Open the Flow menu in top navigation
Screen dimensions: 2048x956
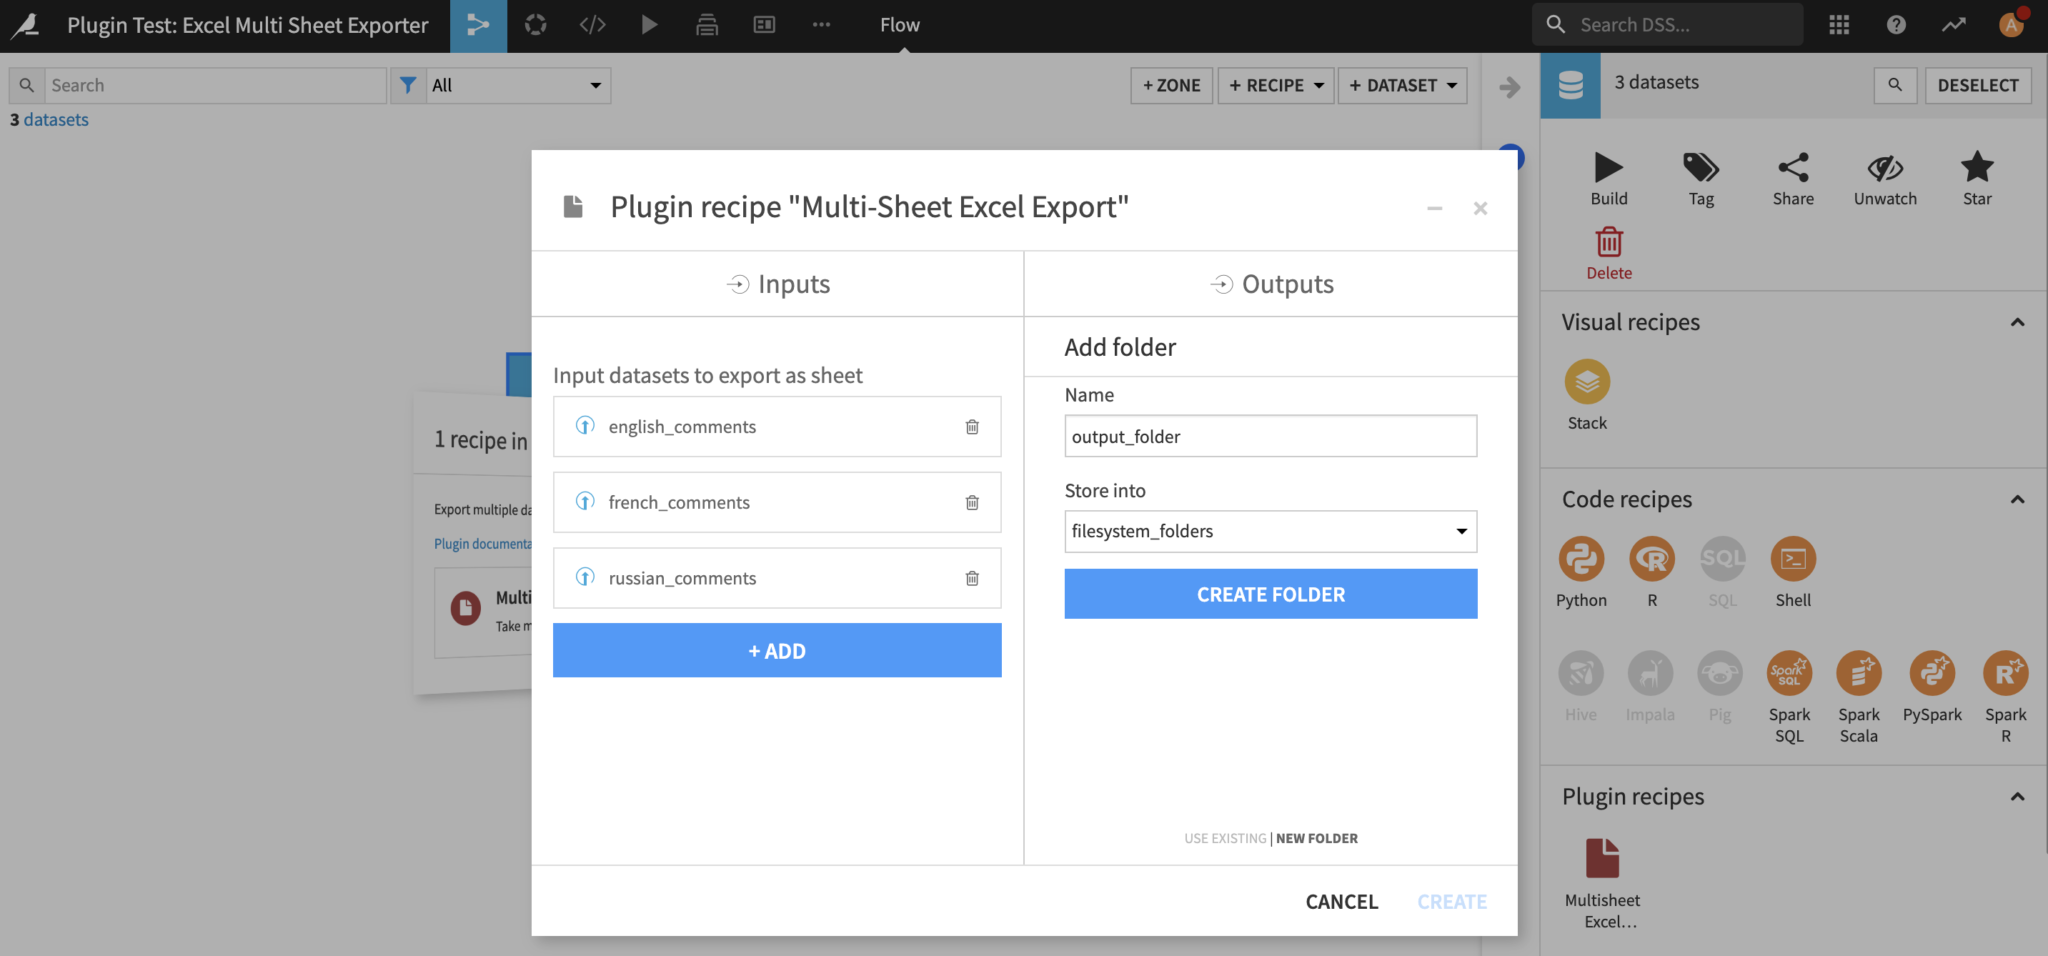click(x=899, y=24)
